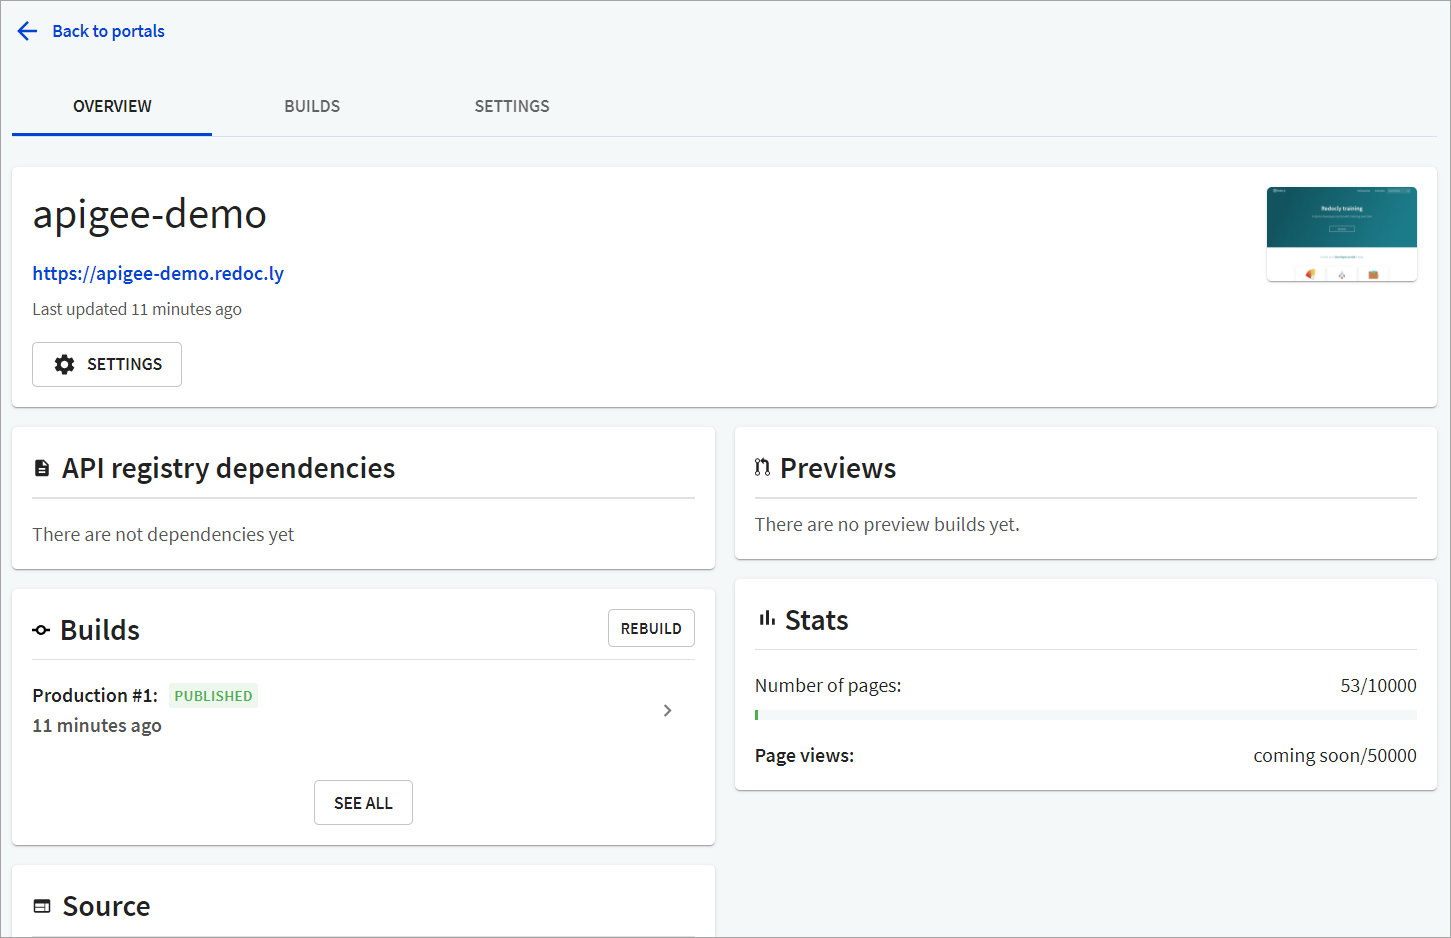Open the Settings tab

(512, 106)
